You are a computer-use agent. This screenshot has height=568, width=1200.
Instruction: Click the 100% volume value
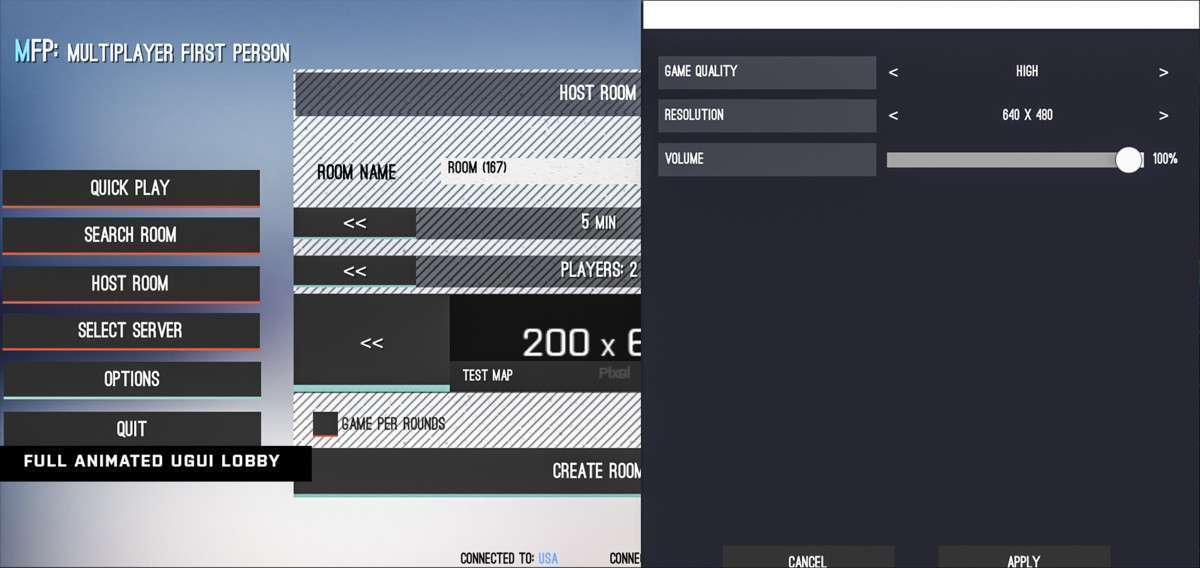tap(1165, 159)
